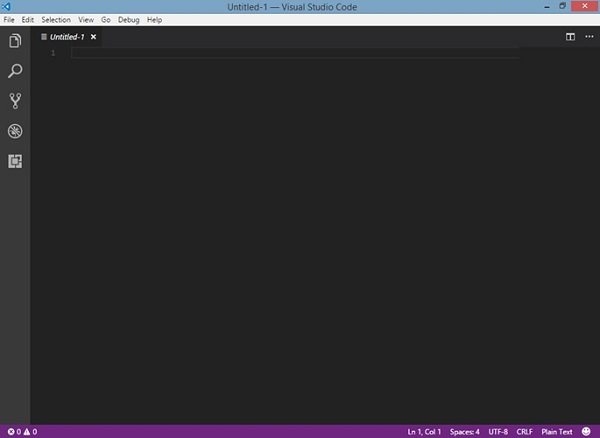This screenshot has width=600, height=438.
Task: Change line endings via CRLF
Action: [524, 432]
